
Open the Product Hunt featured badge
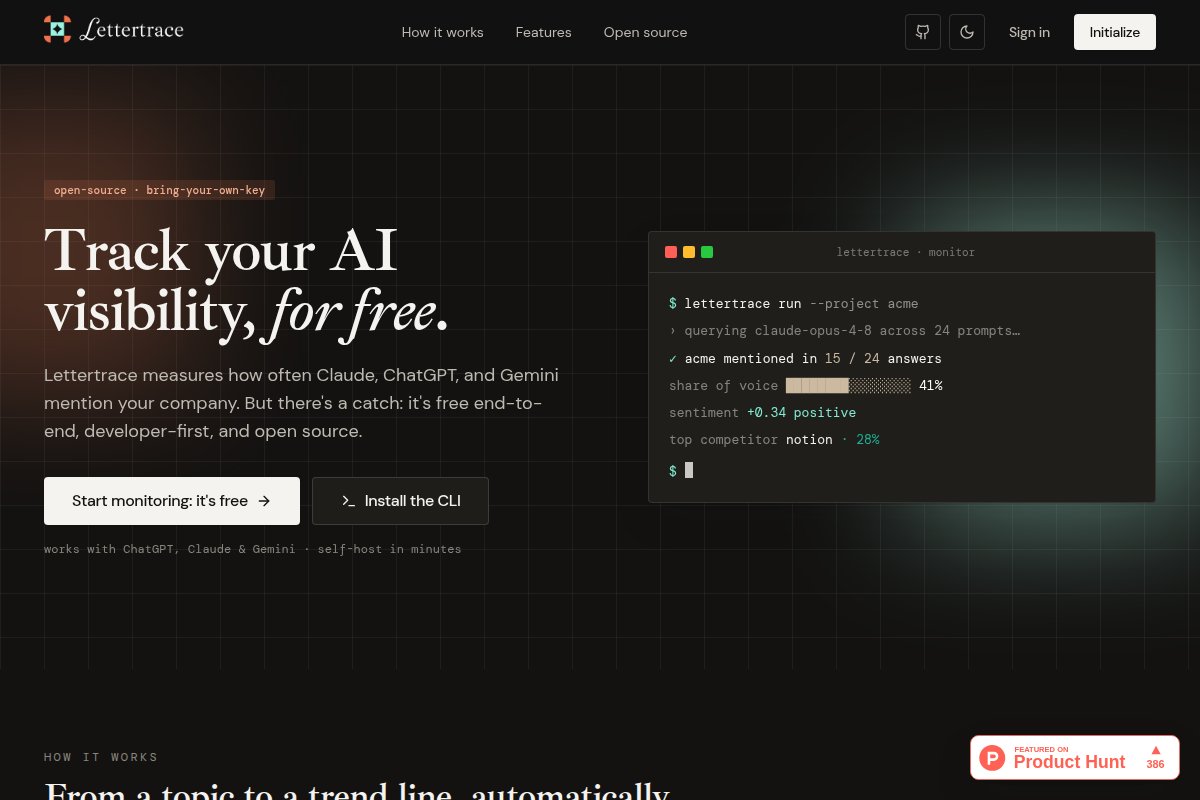pos(1075,758)
